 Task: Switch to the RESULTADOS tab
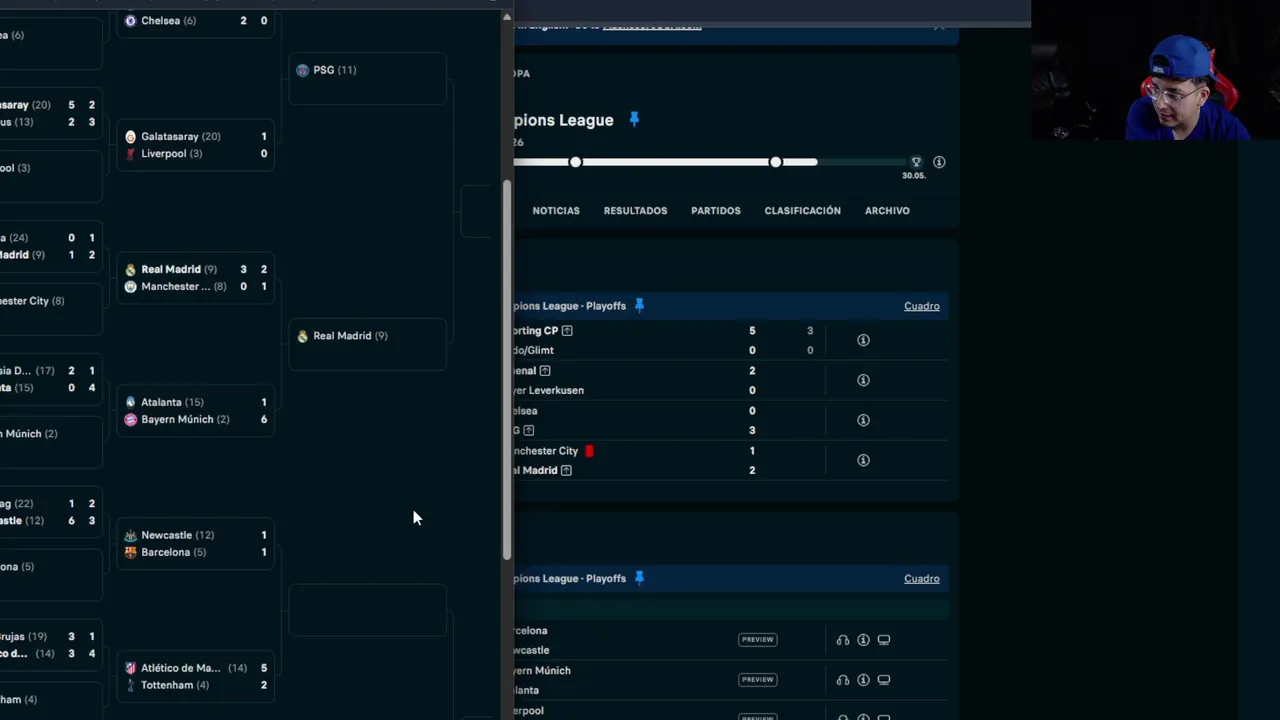pyautogui.click(x=635, y=211)
